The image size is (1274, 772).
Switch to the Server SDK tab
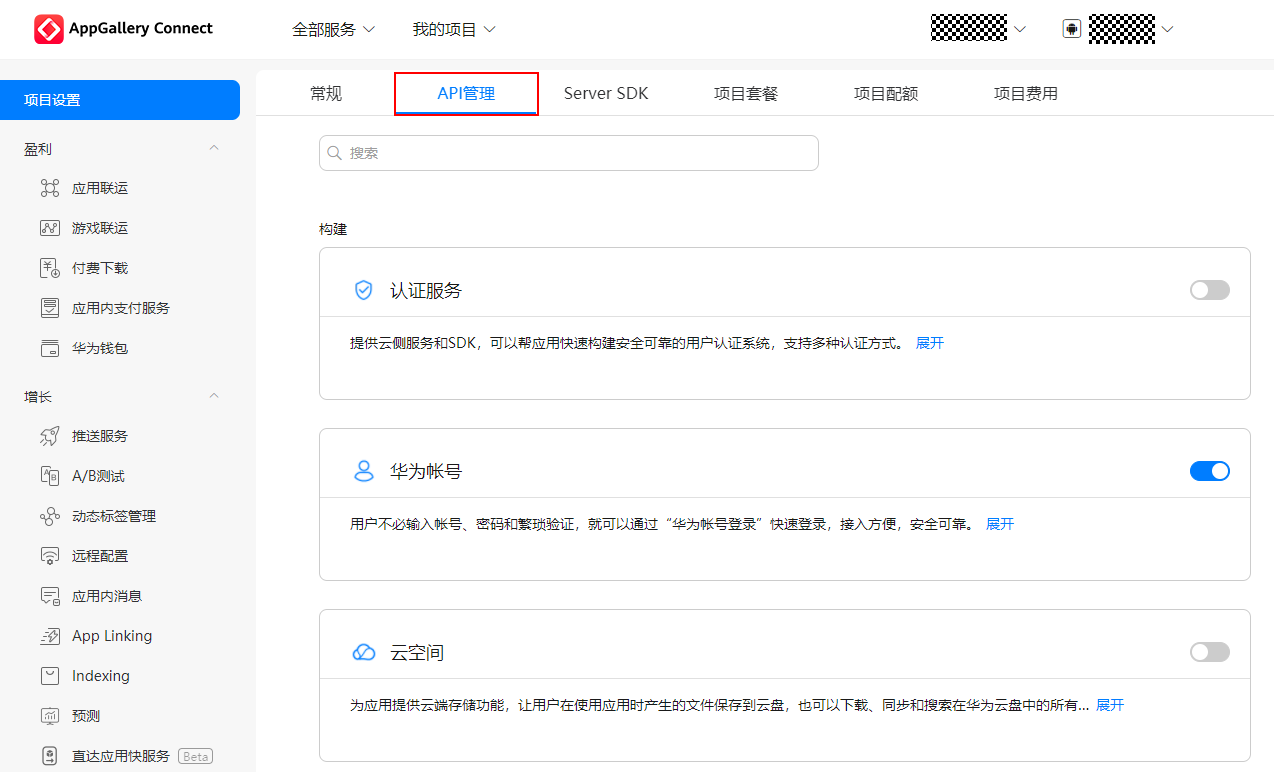coord(606,94)
